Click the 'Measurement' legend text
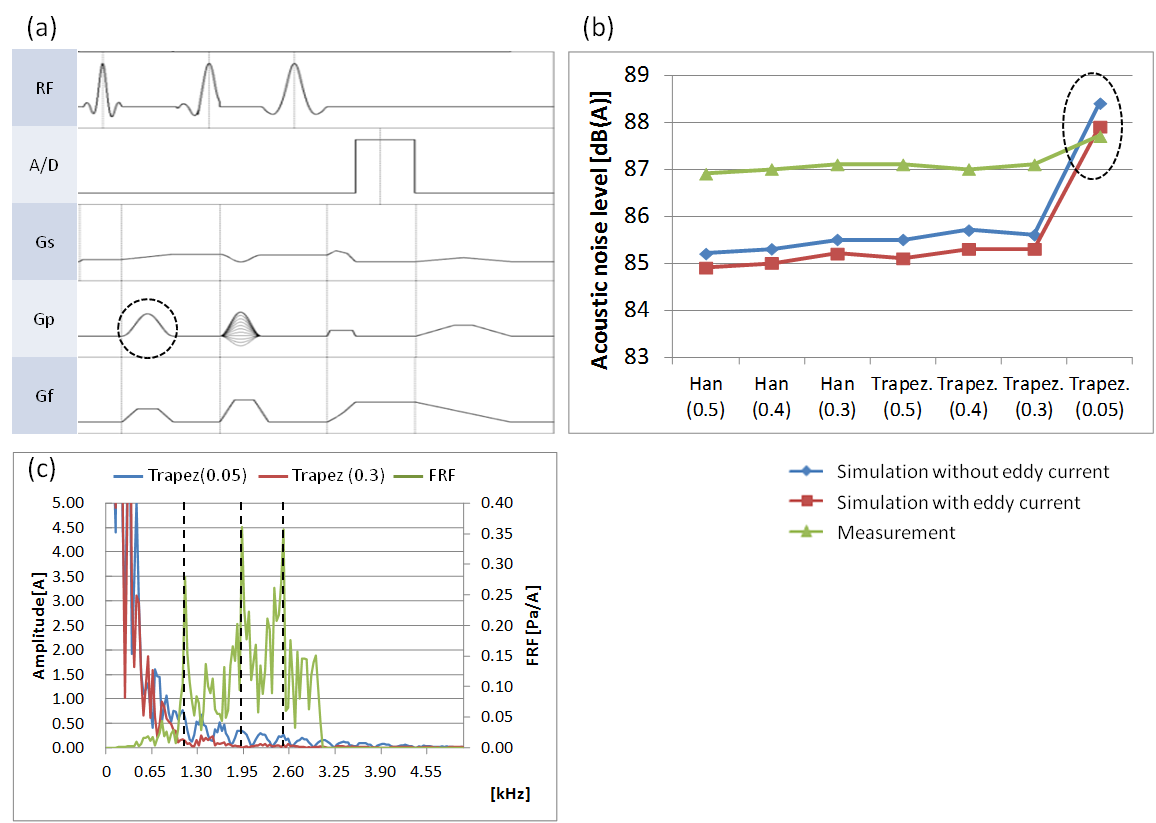 coord(895,532)
